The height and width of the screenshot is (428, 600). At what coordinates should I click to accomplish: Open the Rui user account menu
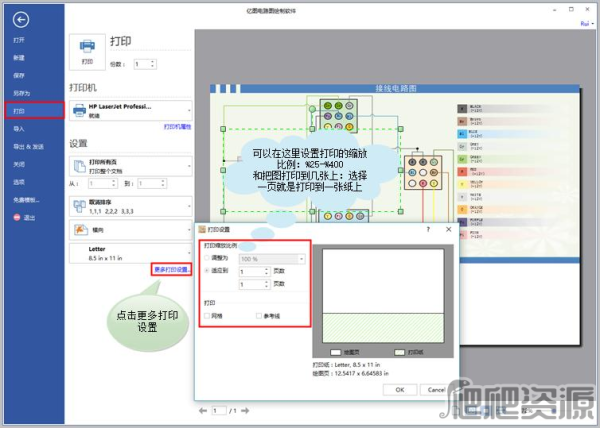[587, 24]
